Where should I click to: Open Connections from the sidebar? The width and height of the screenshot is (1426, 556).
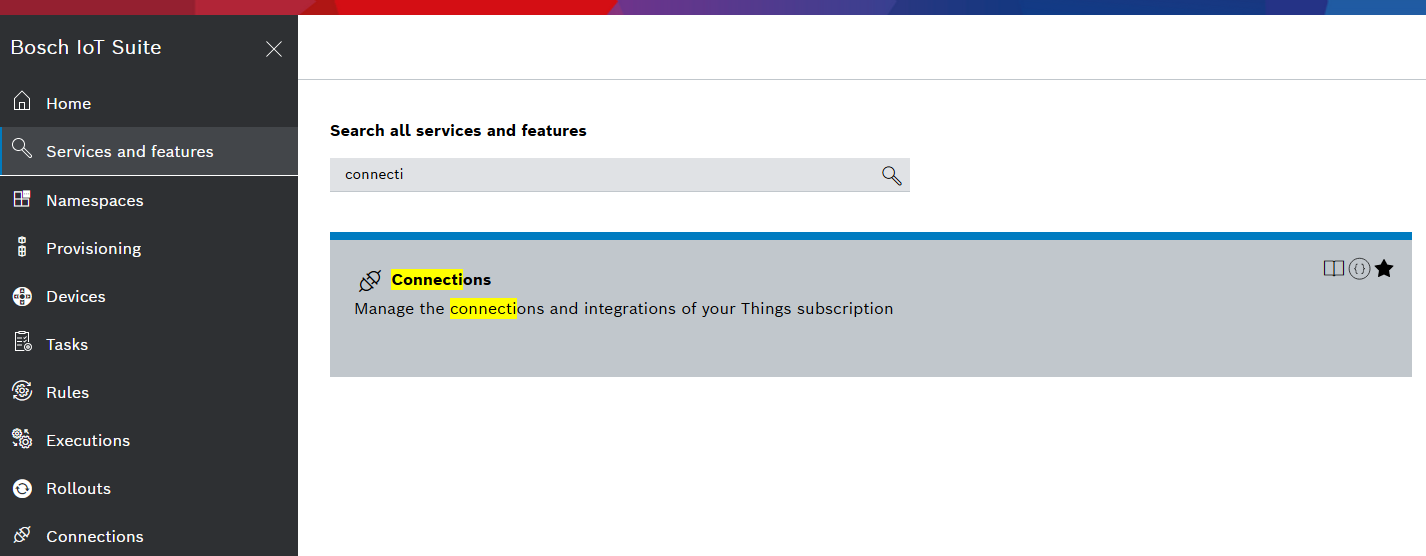[x=149, y=536]
